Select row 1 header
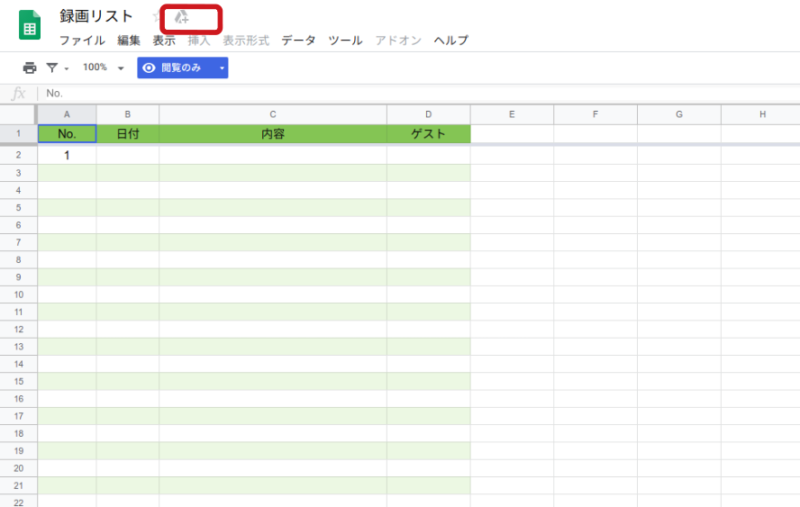 (18, 134)
